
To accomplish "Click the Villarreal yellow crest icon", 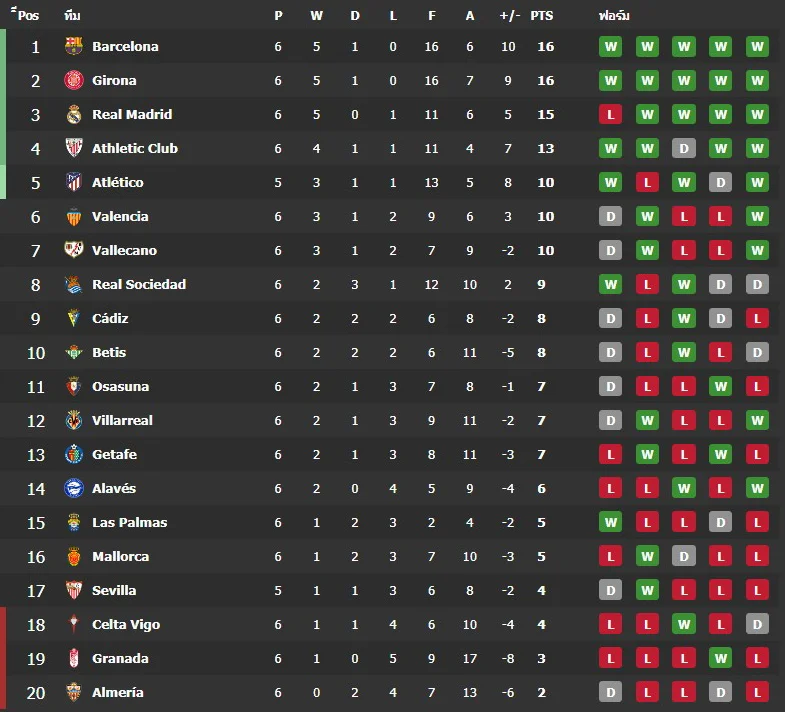I will click(x=74, y=420).
